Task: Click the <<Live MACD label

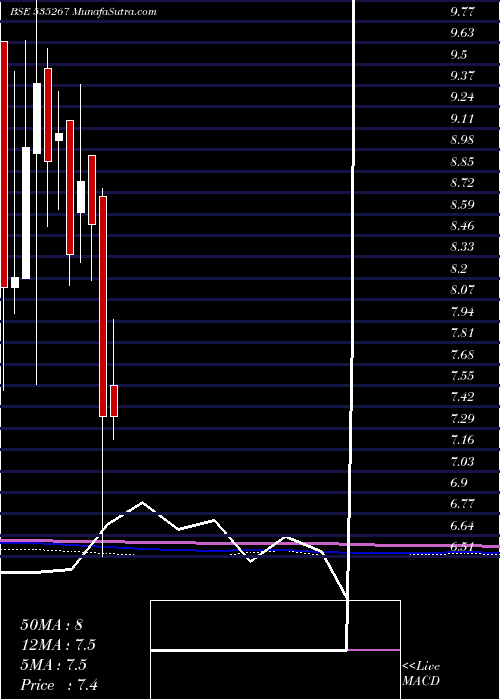Action: coord(421,674)
